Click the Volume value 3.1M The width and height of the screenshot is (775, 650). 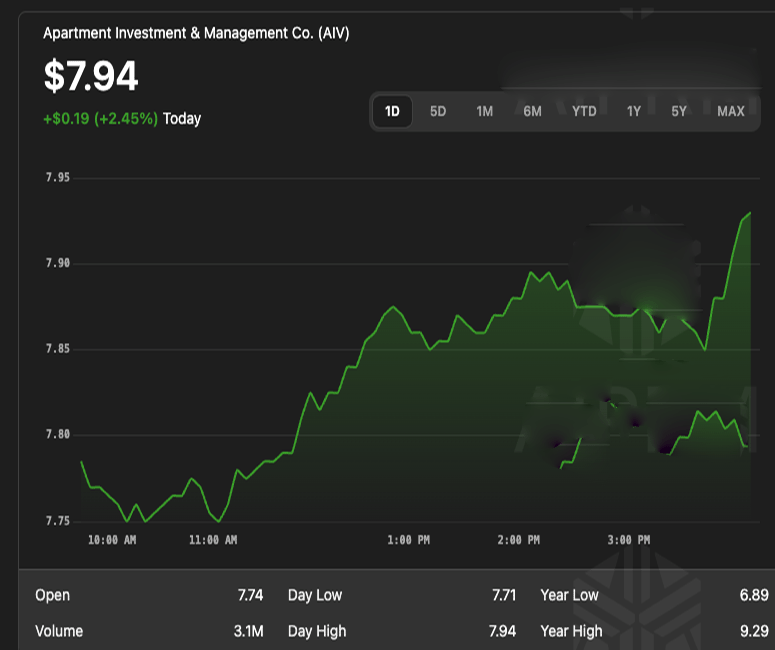click(249, 631)
